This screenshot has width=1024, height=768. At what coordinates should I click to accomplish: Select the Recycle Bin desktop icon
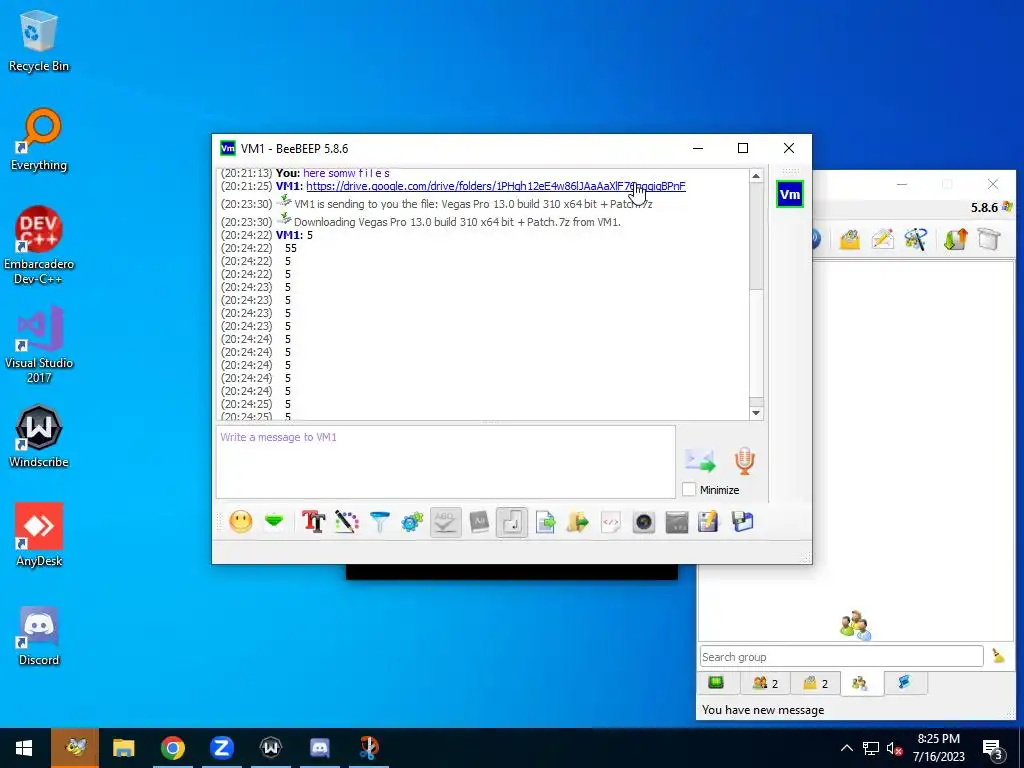pos(39,41)
